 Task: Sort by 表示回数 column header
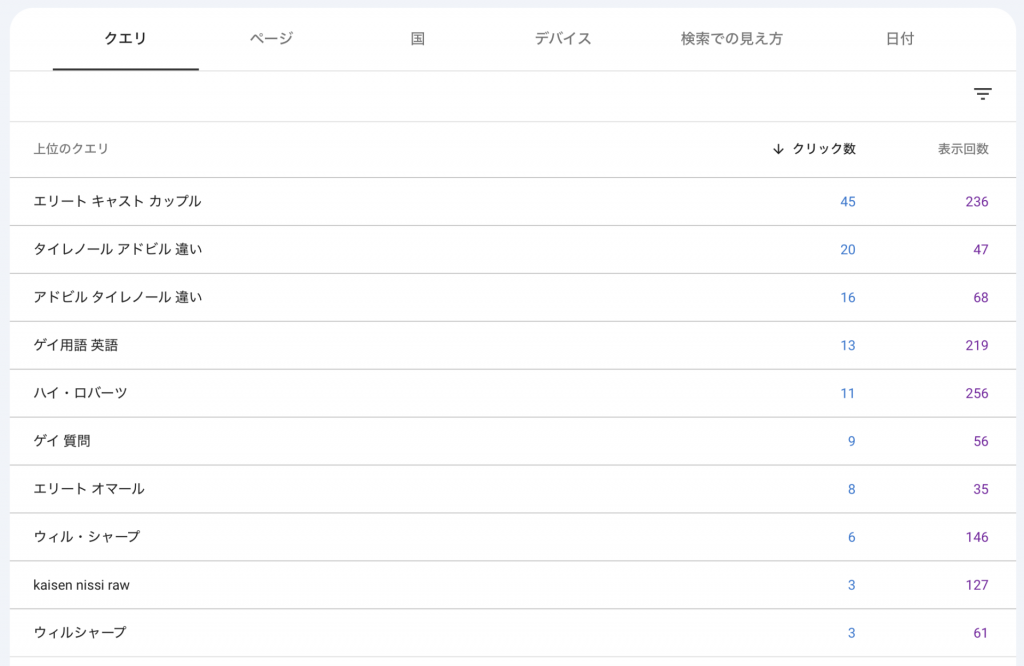(962, 149)
